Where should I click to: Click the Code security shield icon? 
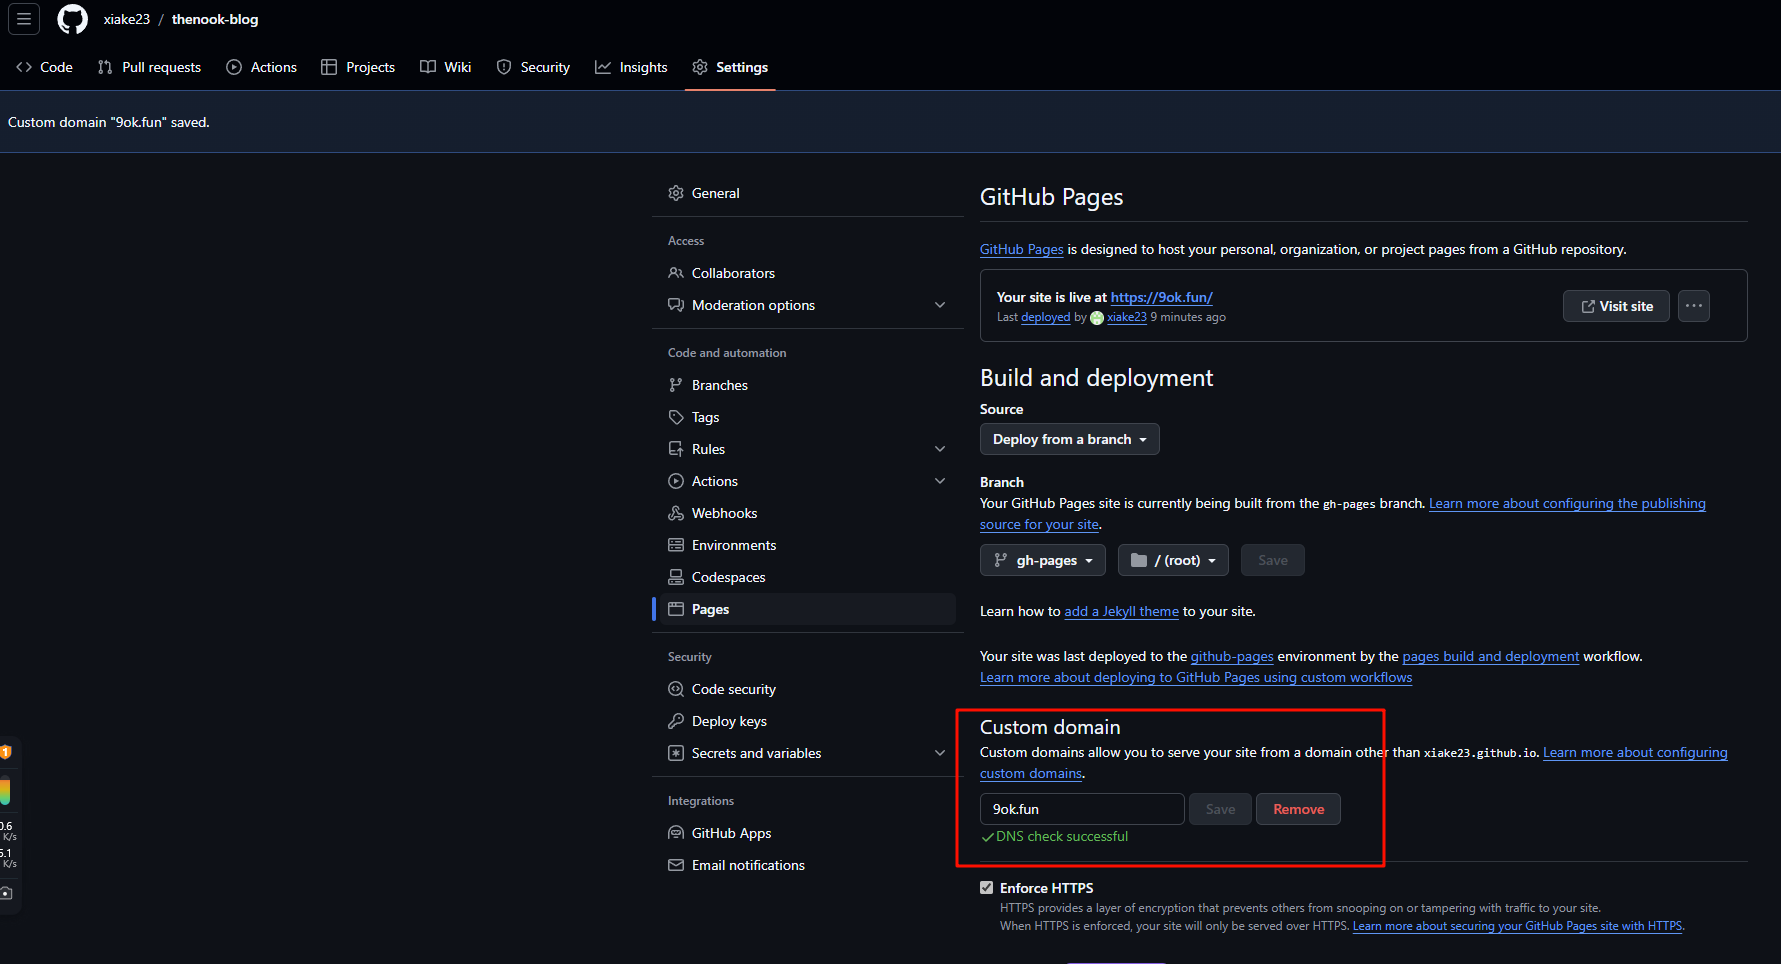[676, 689]
